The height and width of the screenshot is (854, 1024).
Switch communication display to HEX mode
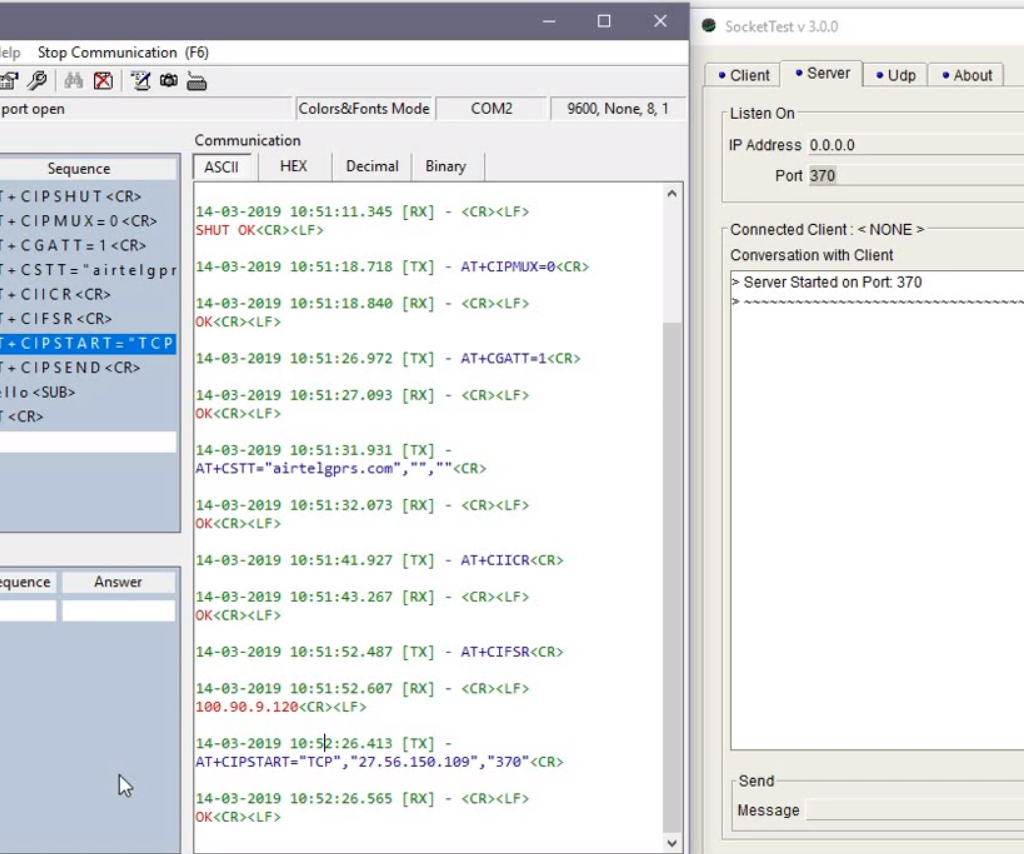292,166
